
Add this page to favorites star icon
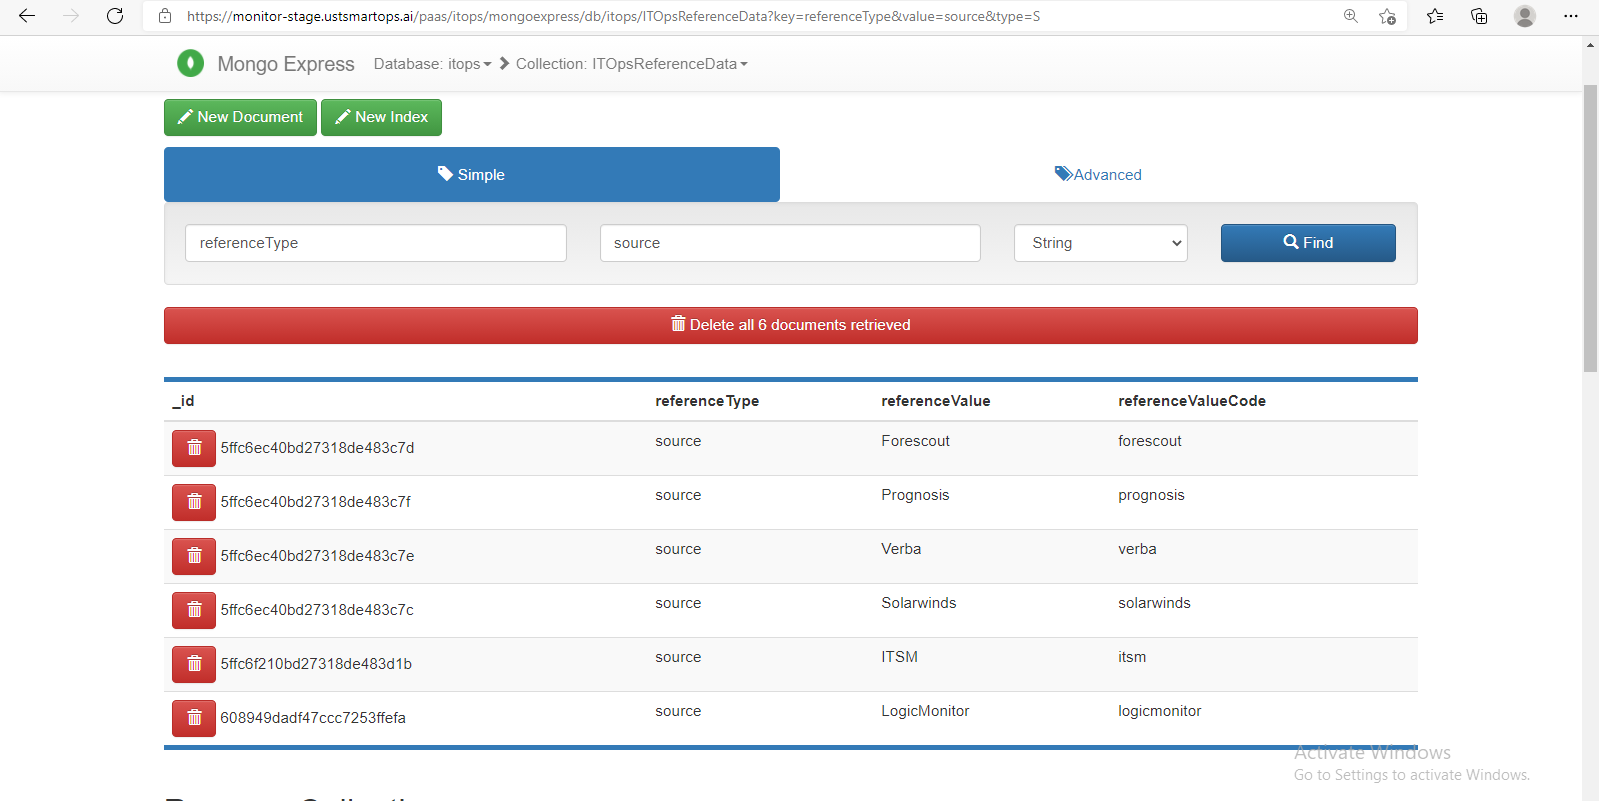tap(1387, 16)
